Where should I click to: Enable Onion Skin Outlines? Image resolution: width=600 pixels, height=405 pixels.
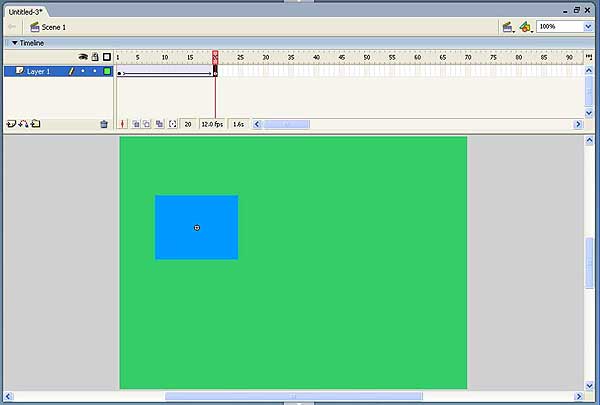click(147, 124)
